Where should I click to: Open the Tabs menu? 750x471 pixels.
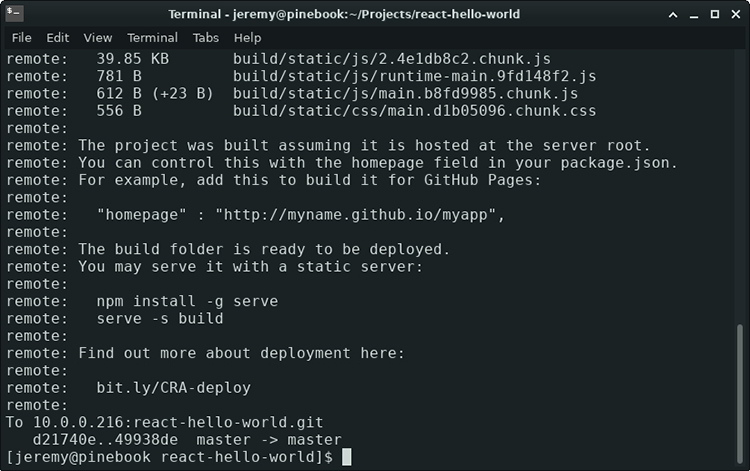coord(206,38)
